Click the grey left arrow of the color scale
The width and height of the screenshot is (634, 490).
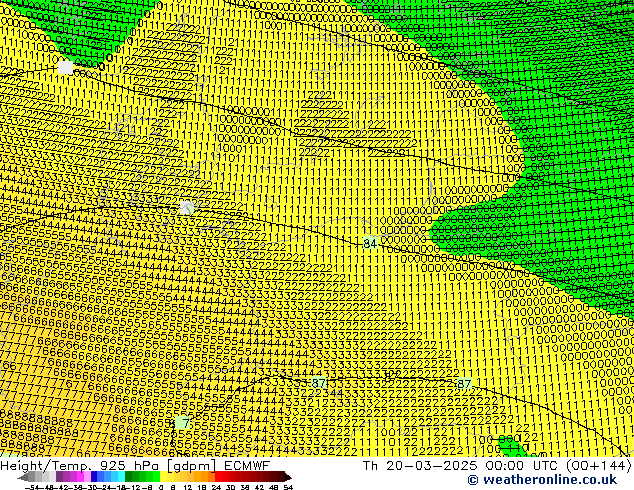pyautogui.click(x=23, y=477)
